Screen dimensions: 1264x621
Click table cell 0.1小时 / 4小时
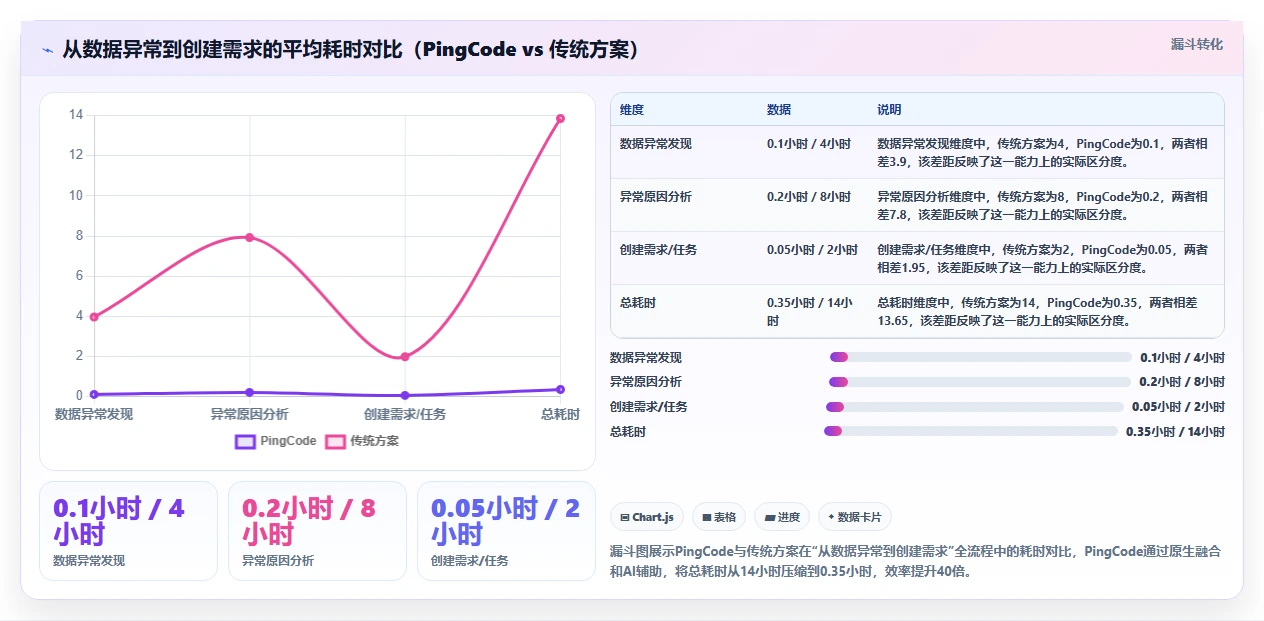pos(809,144)
